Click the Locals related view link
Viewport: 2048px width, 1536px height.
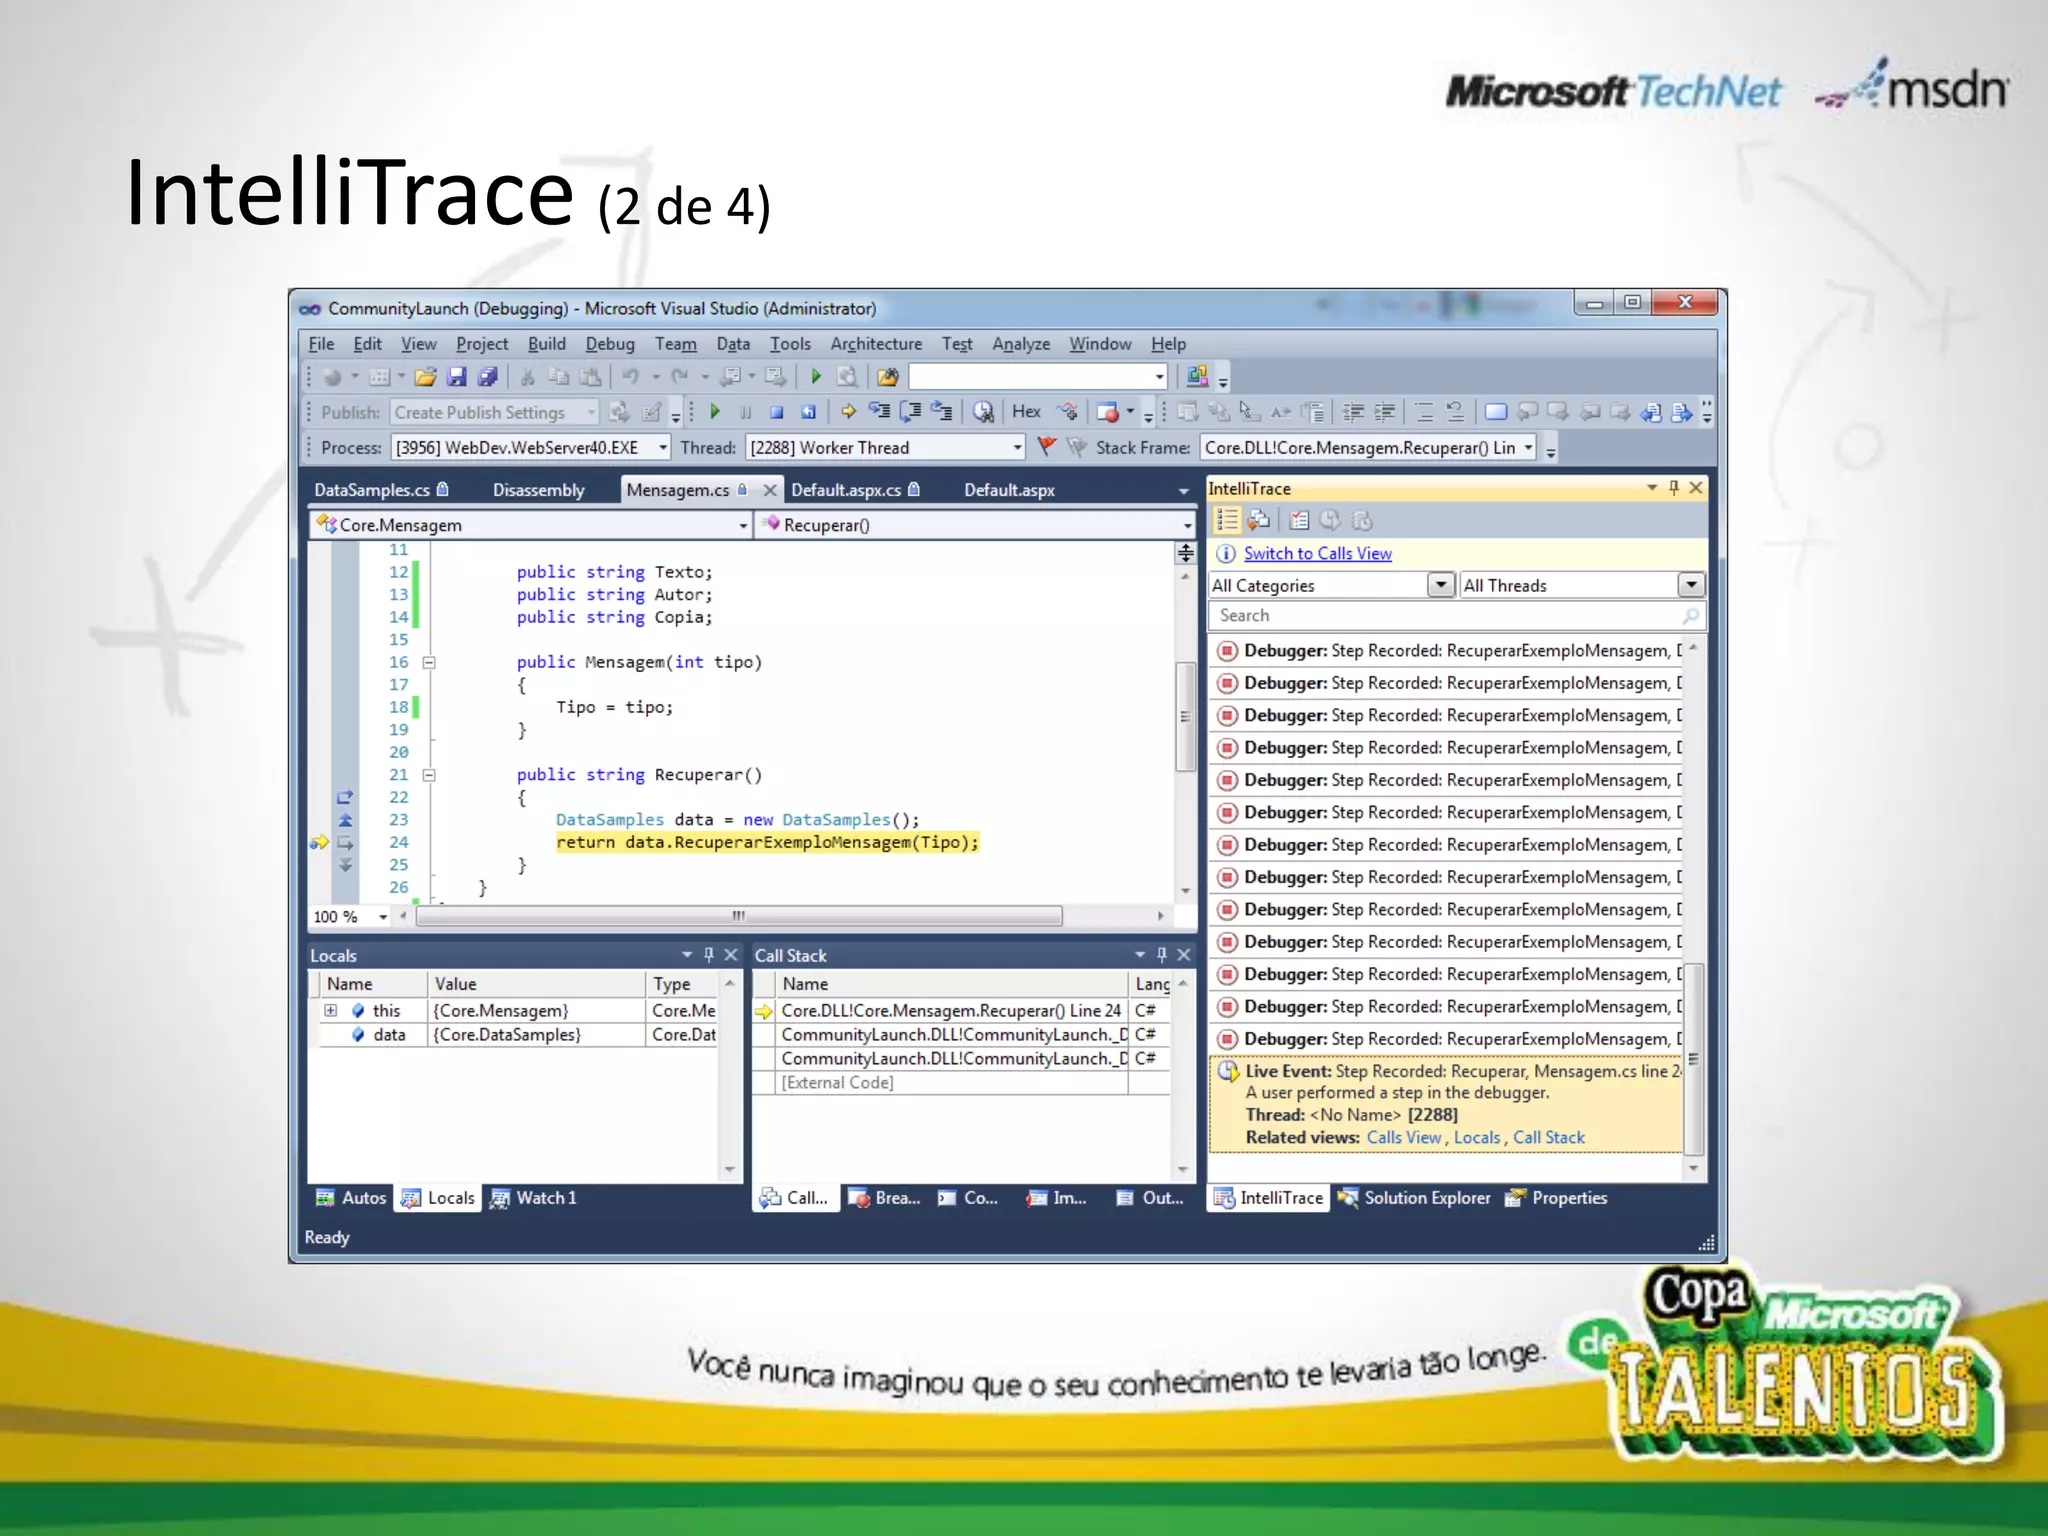pos(1477,1138)
